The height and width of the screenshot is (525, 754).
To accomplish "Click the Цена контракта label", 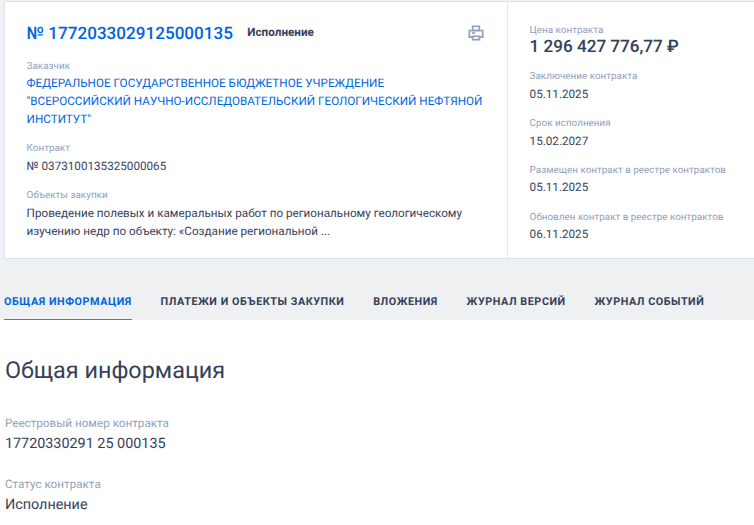I will [566, 30].
